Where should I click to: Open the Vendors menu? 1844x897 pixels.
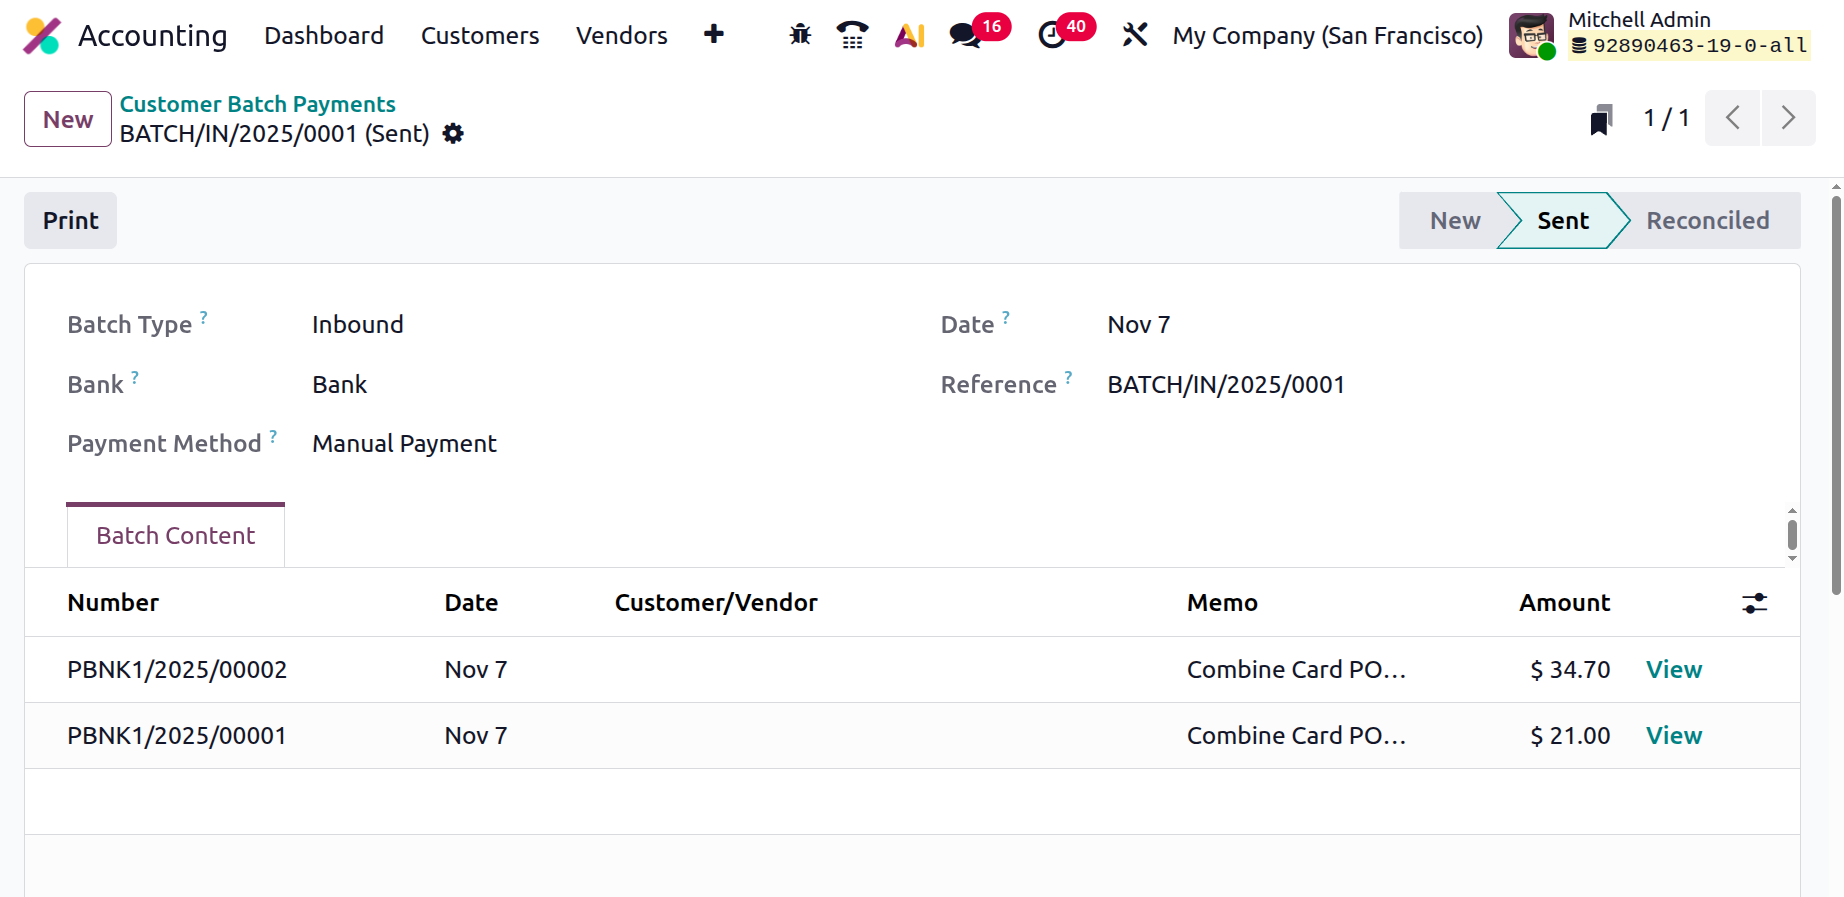(621, 36)
